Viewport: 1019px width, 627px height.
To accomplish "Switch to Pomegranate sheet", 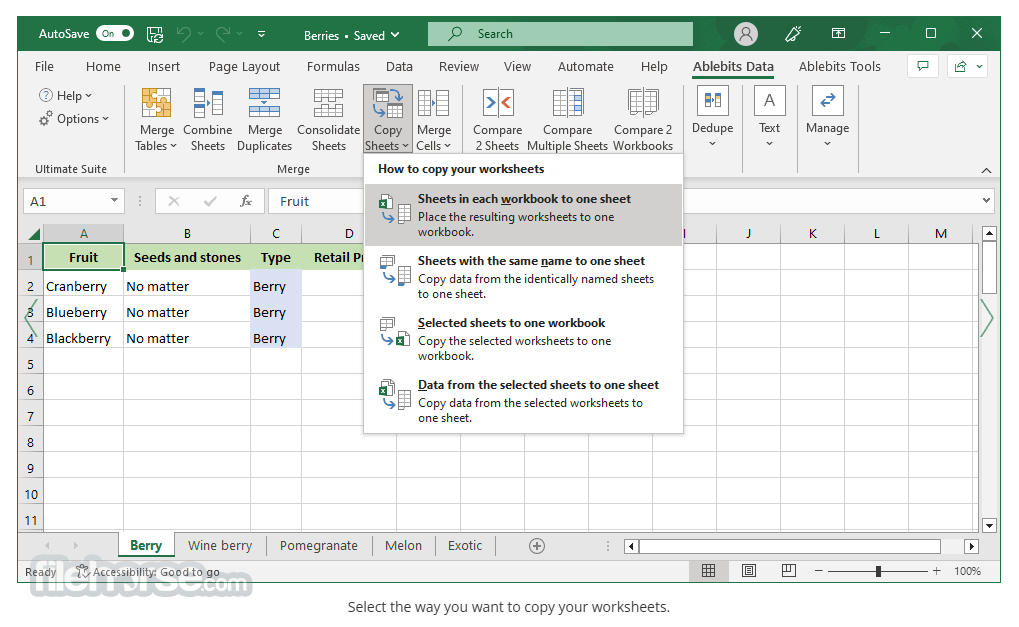I will coord(318,546).
